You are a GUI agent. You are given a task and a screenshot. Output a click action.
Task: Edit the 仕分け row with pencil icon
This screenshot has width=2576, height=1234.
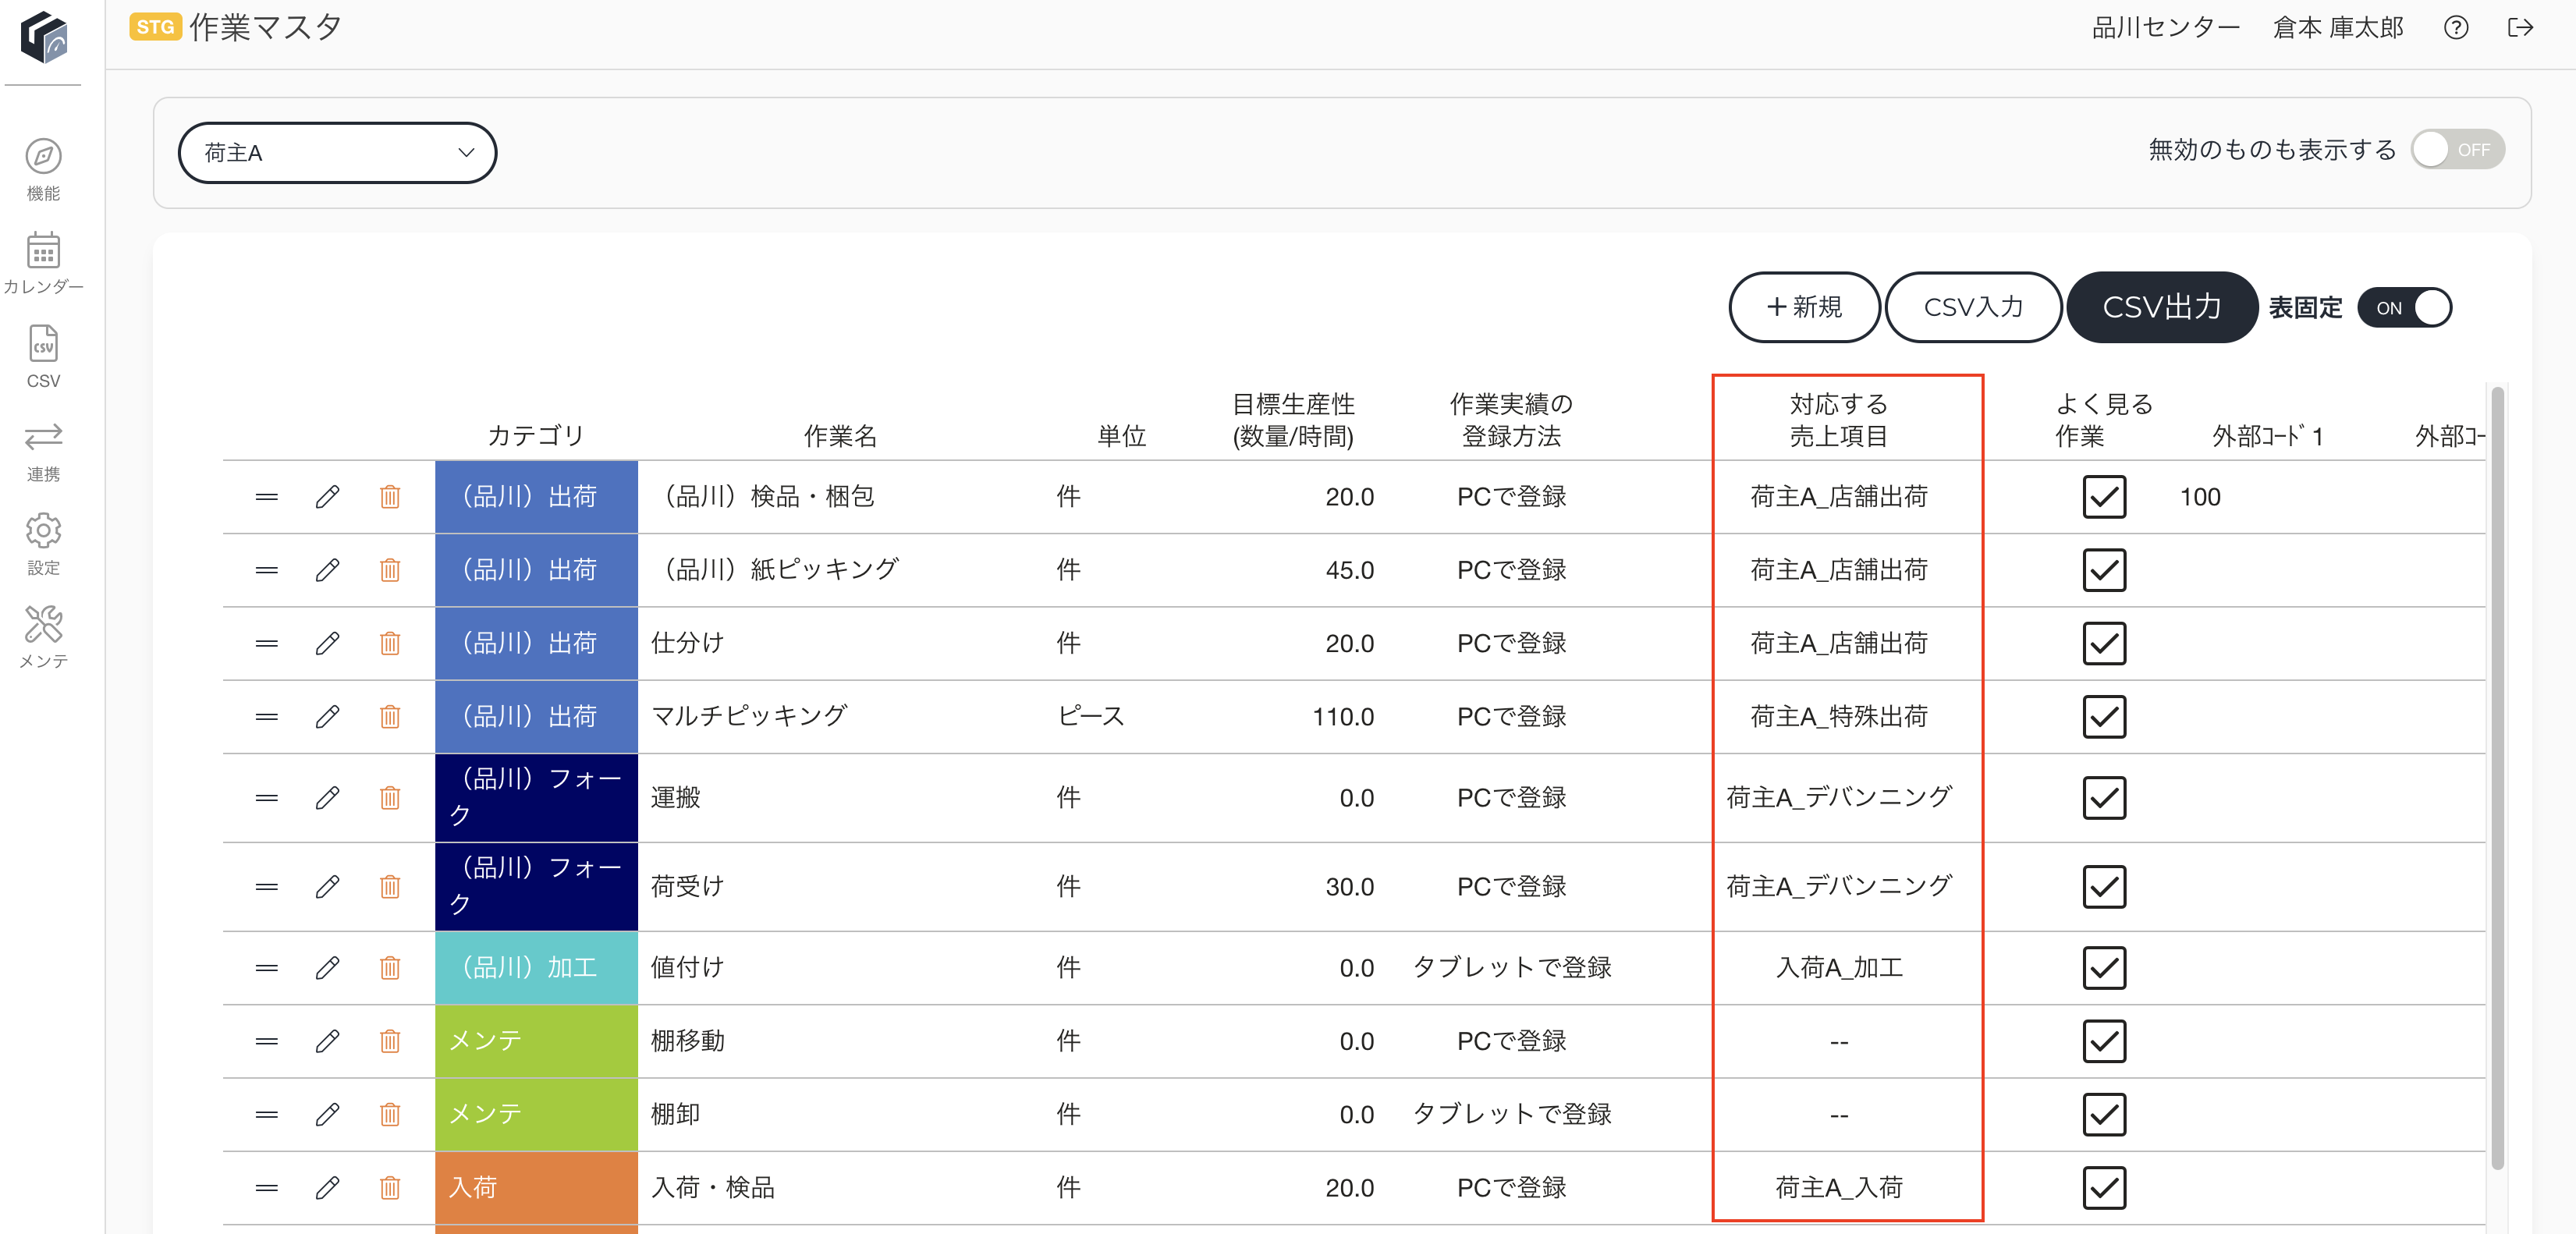[x=327, y=643]
